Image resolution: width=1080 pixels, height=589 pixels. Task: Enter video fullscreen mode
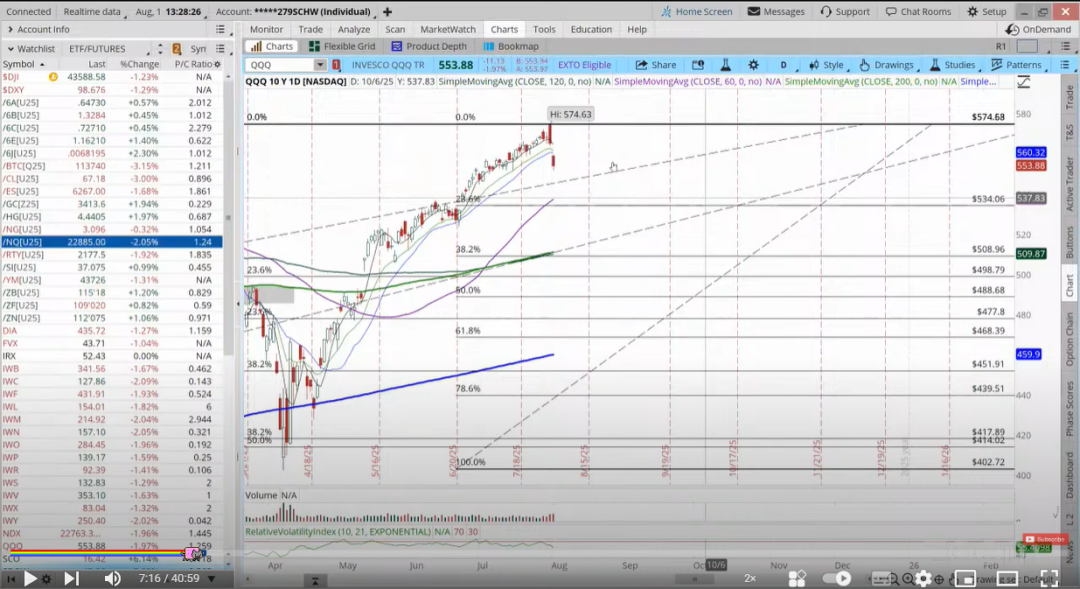coord(1048,579)
